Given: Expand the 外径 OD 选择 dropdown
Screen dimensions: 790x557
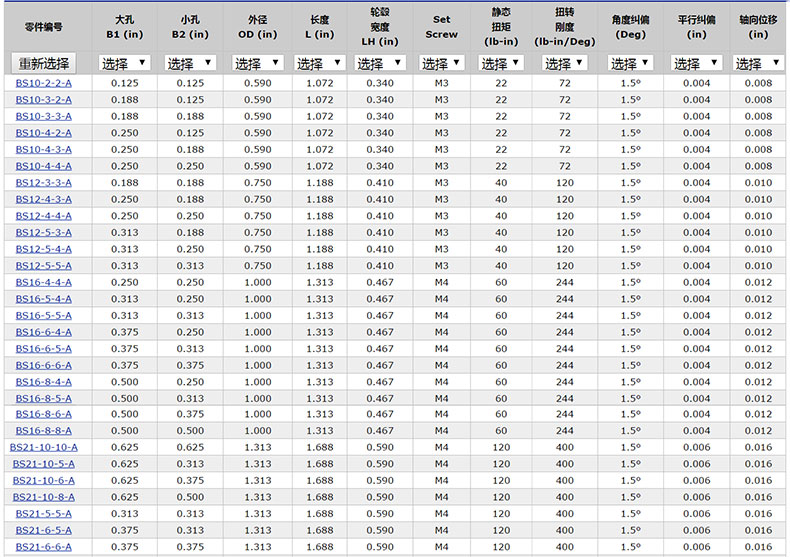Looking at the screenshot, I should click(257, 63).
